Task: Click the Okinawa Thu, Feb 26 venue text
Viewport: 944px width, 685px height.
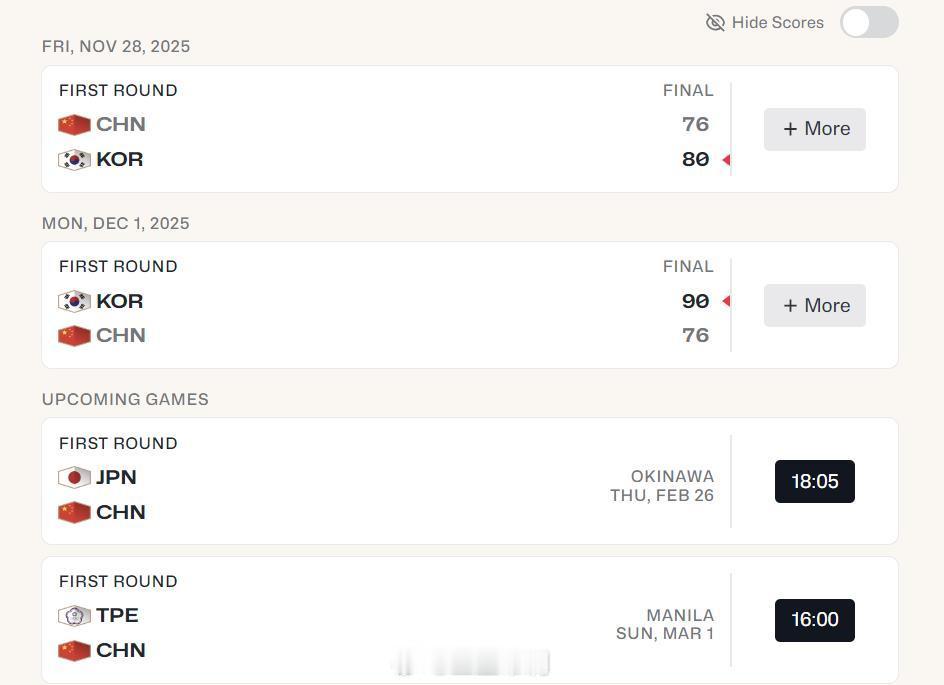Action: pyautogui.click(x=662, y=486)
